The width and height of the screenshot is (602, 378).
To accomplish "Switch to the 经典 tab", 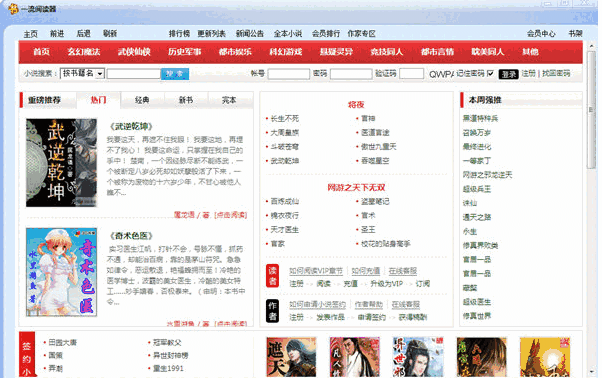I will (142, 100).
